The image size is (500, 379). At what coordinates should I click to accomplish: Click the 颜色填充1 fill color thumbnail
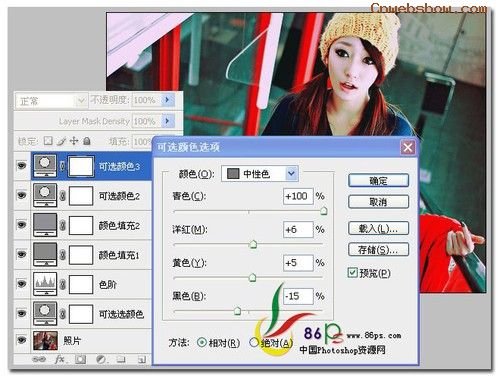click(x=45, y=254)
